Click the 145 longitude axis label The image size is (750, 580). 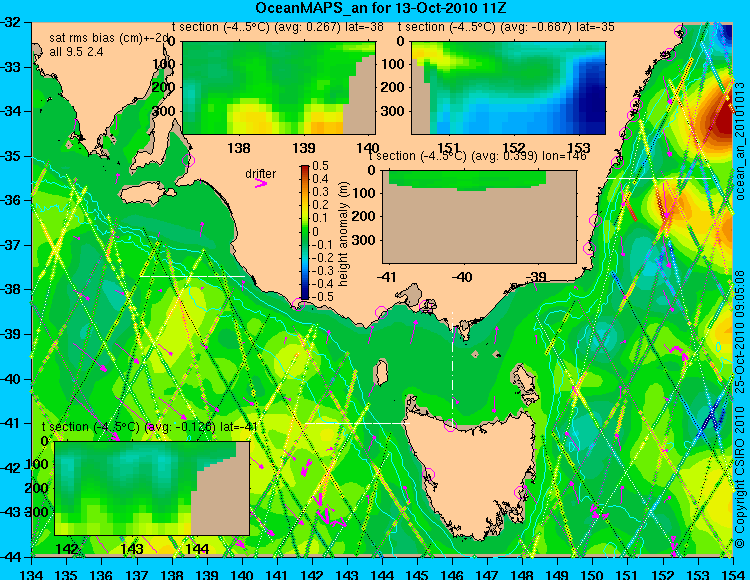[x=418, y=574]
